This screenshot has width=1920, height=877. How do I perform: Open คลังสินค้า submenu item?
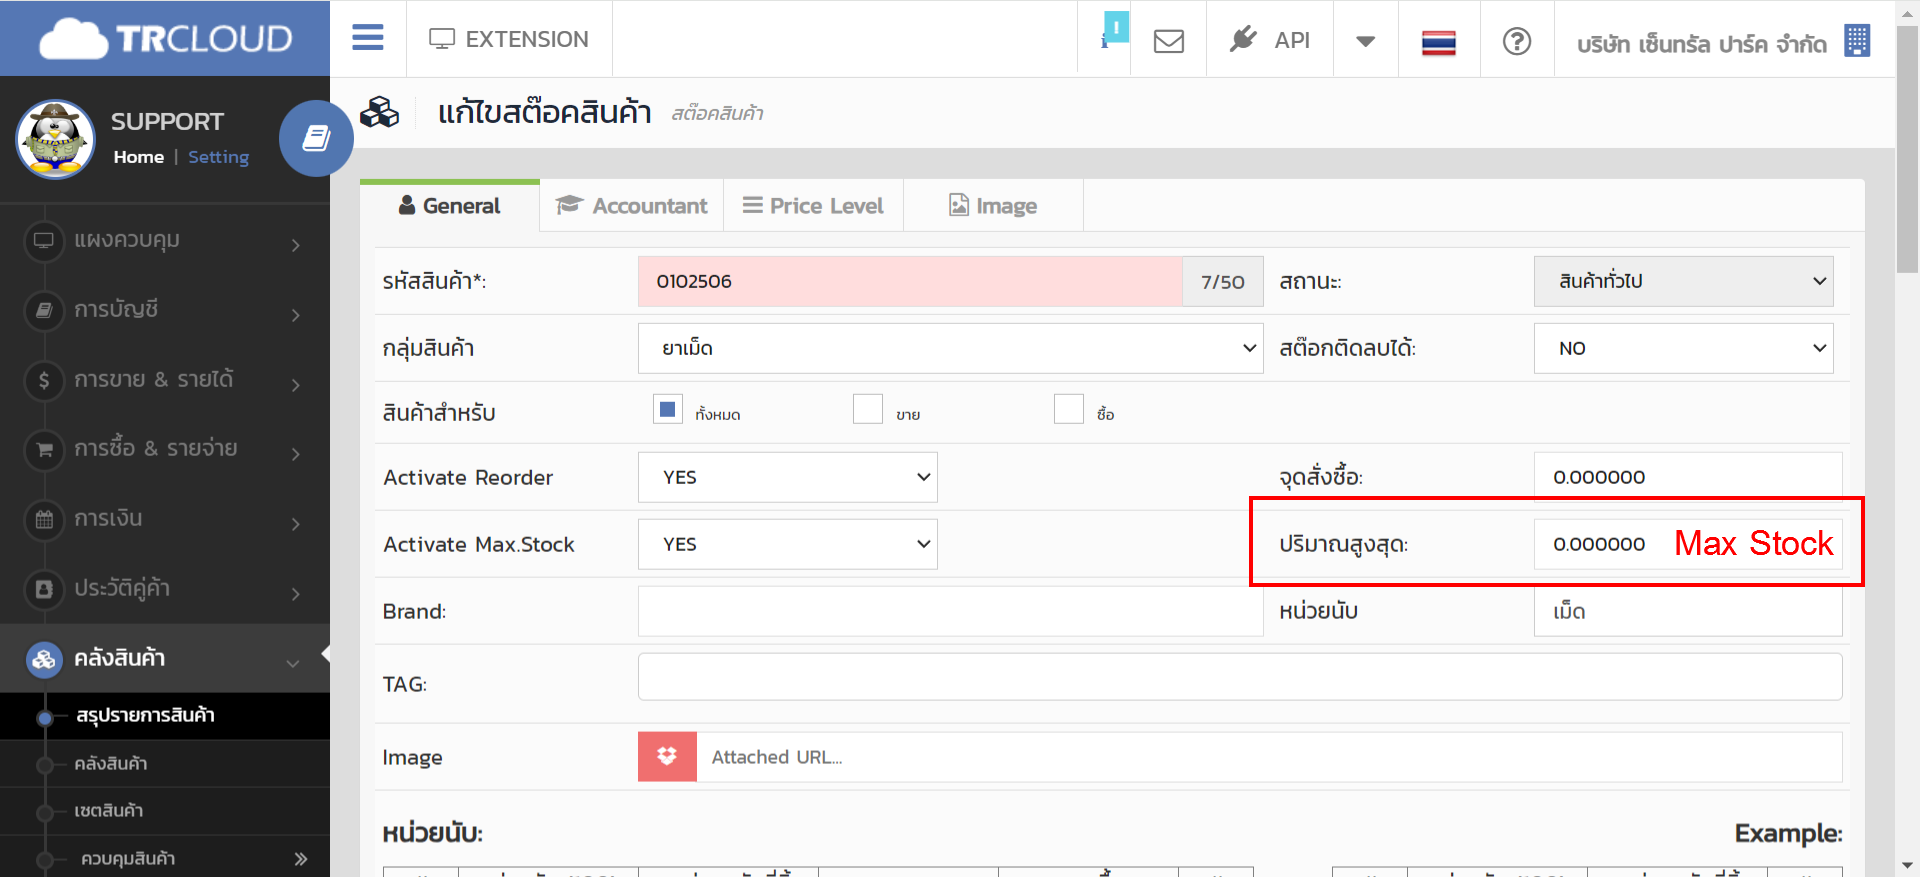click(x=165, y=764)
